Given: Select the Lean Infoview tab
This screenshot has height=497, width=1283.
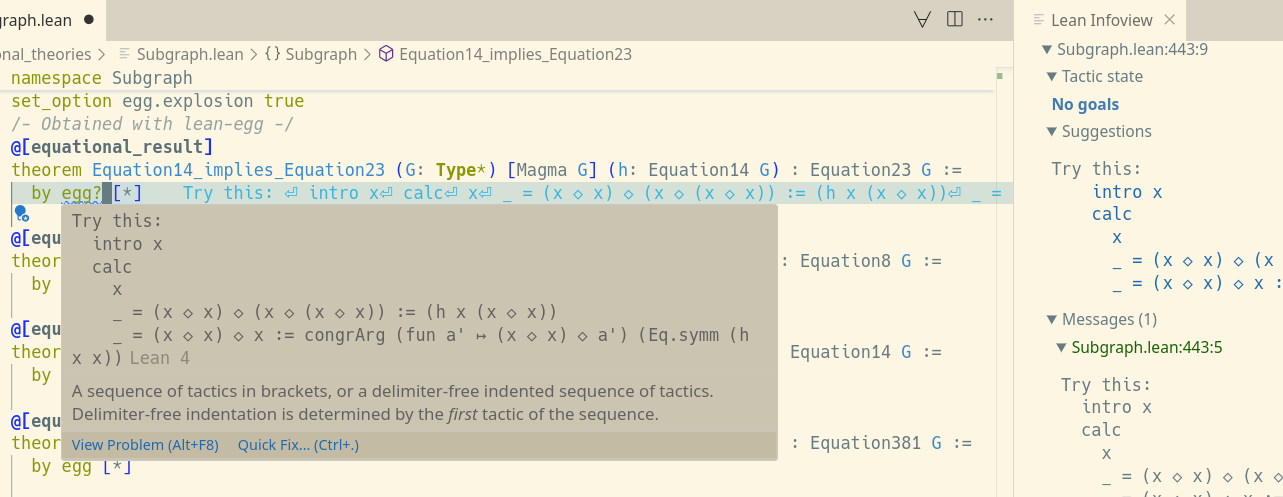Looking at the screenshot, I should point(1101,20).
